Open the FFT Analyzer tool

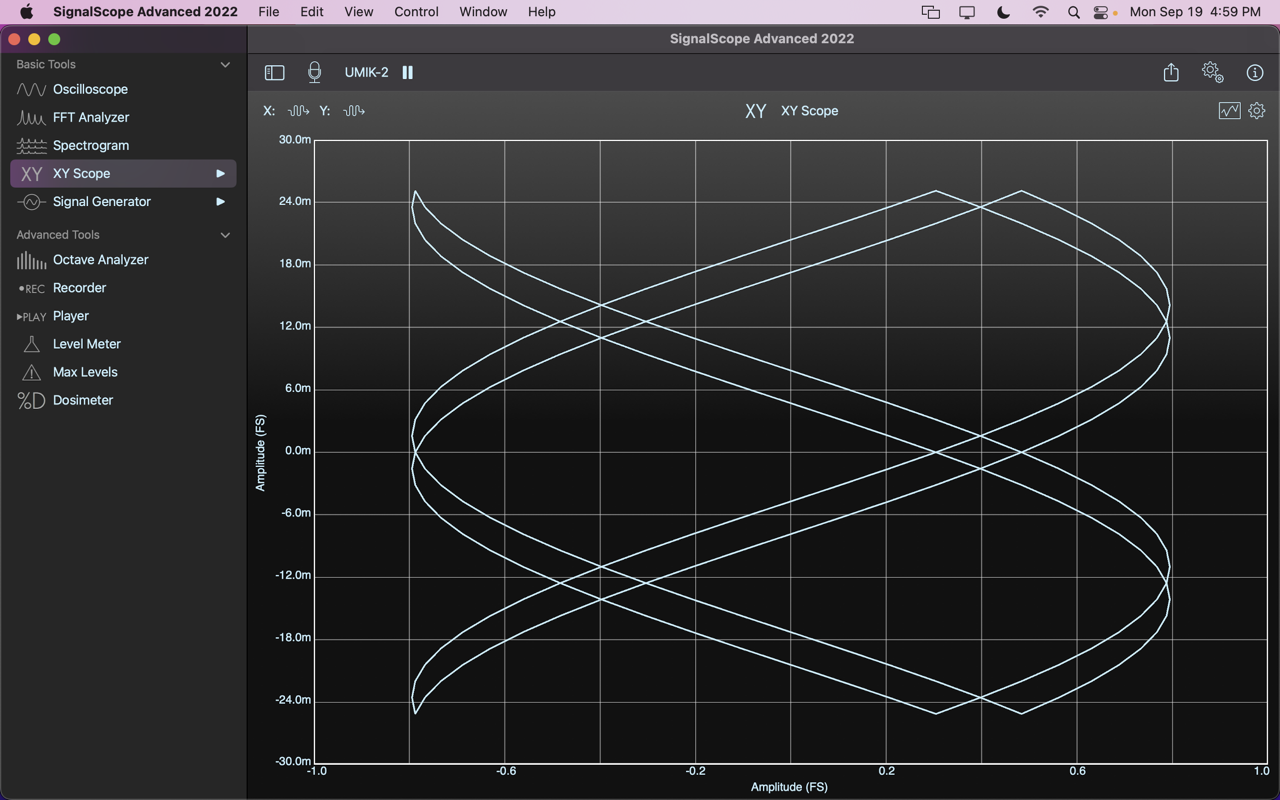coord(123,117)
